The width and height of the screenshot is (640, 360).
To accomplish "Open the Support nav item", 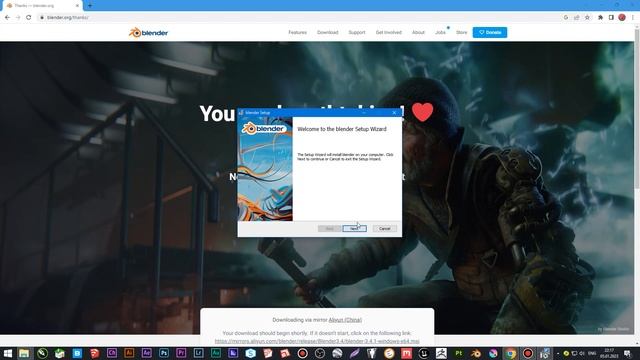I will click(357, 32).
